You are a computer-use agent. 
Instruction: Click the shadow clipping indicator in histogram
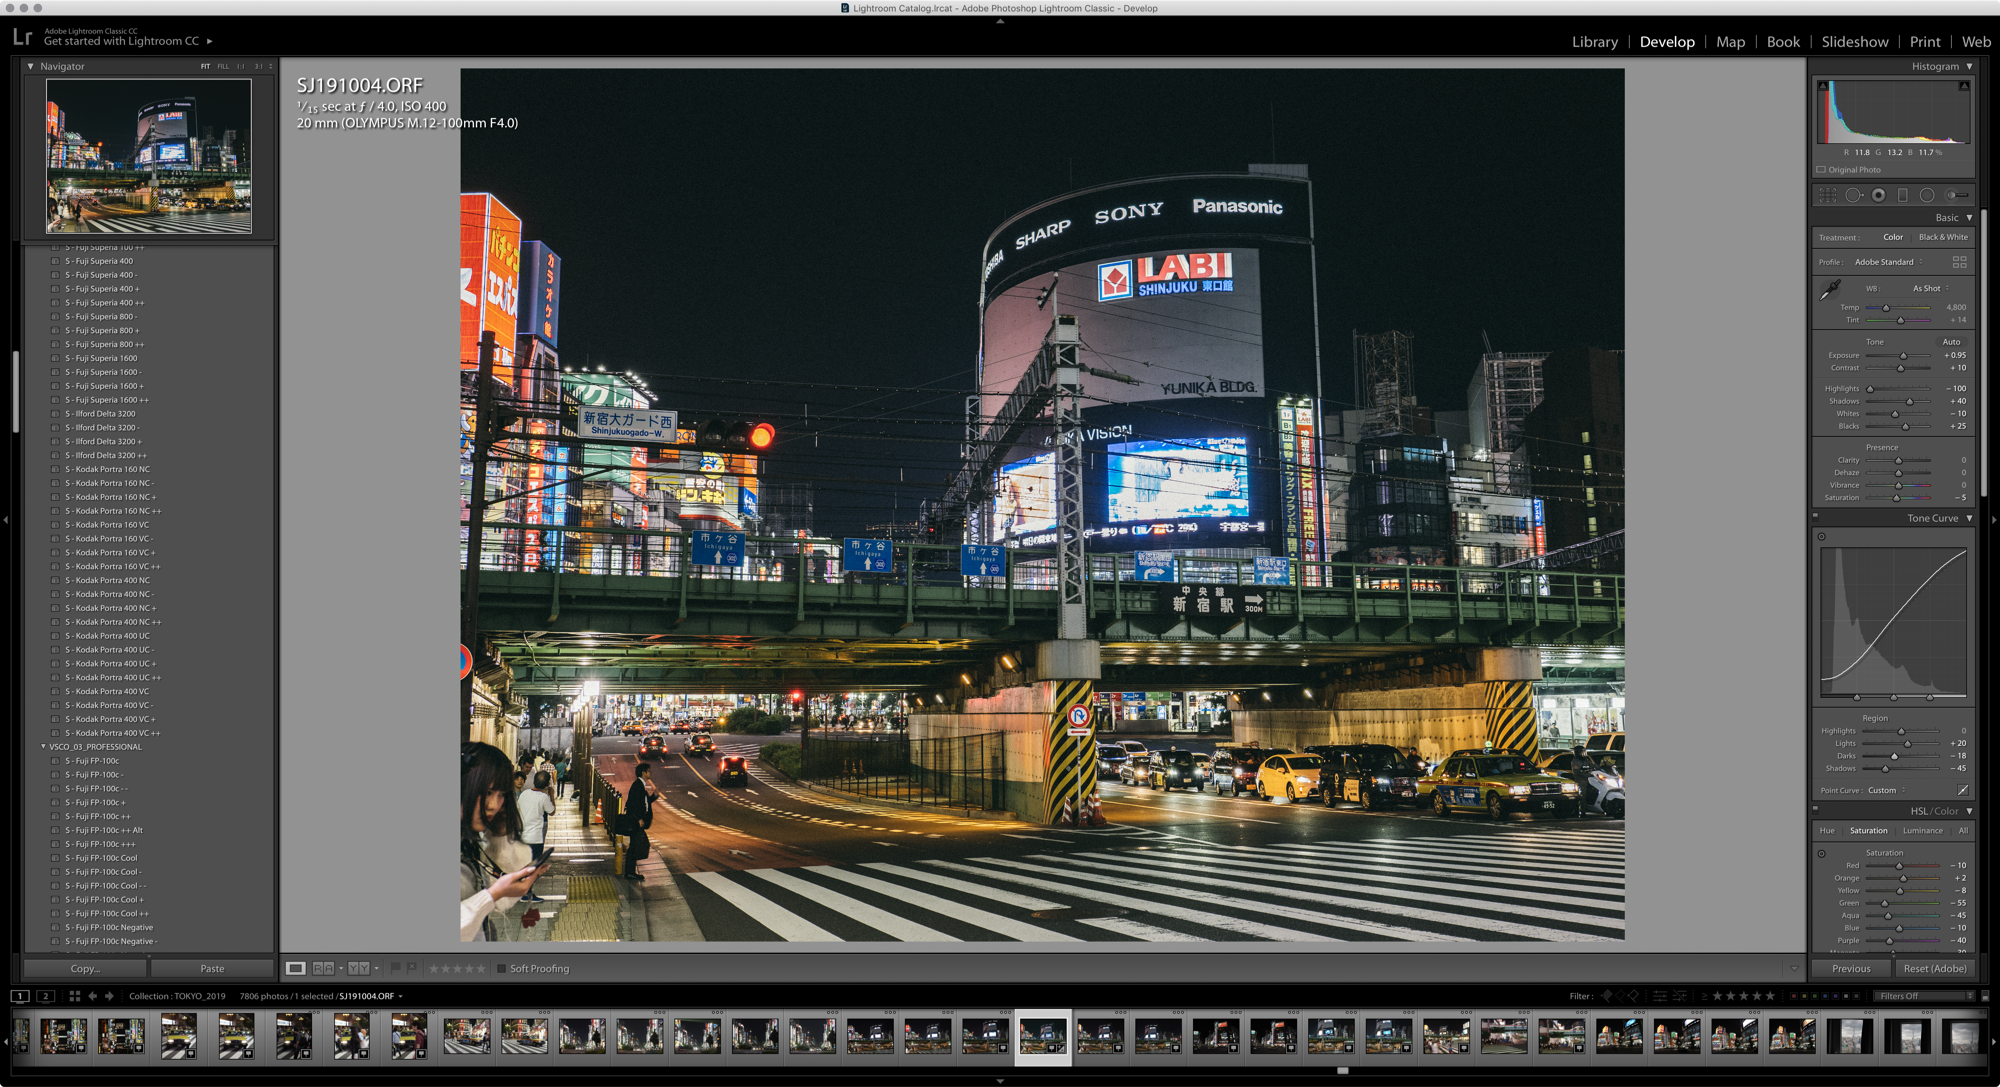click(x=1823, y=87)
